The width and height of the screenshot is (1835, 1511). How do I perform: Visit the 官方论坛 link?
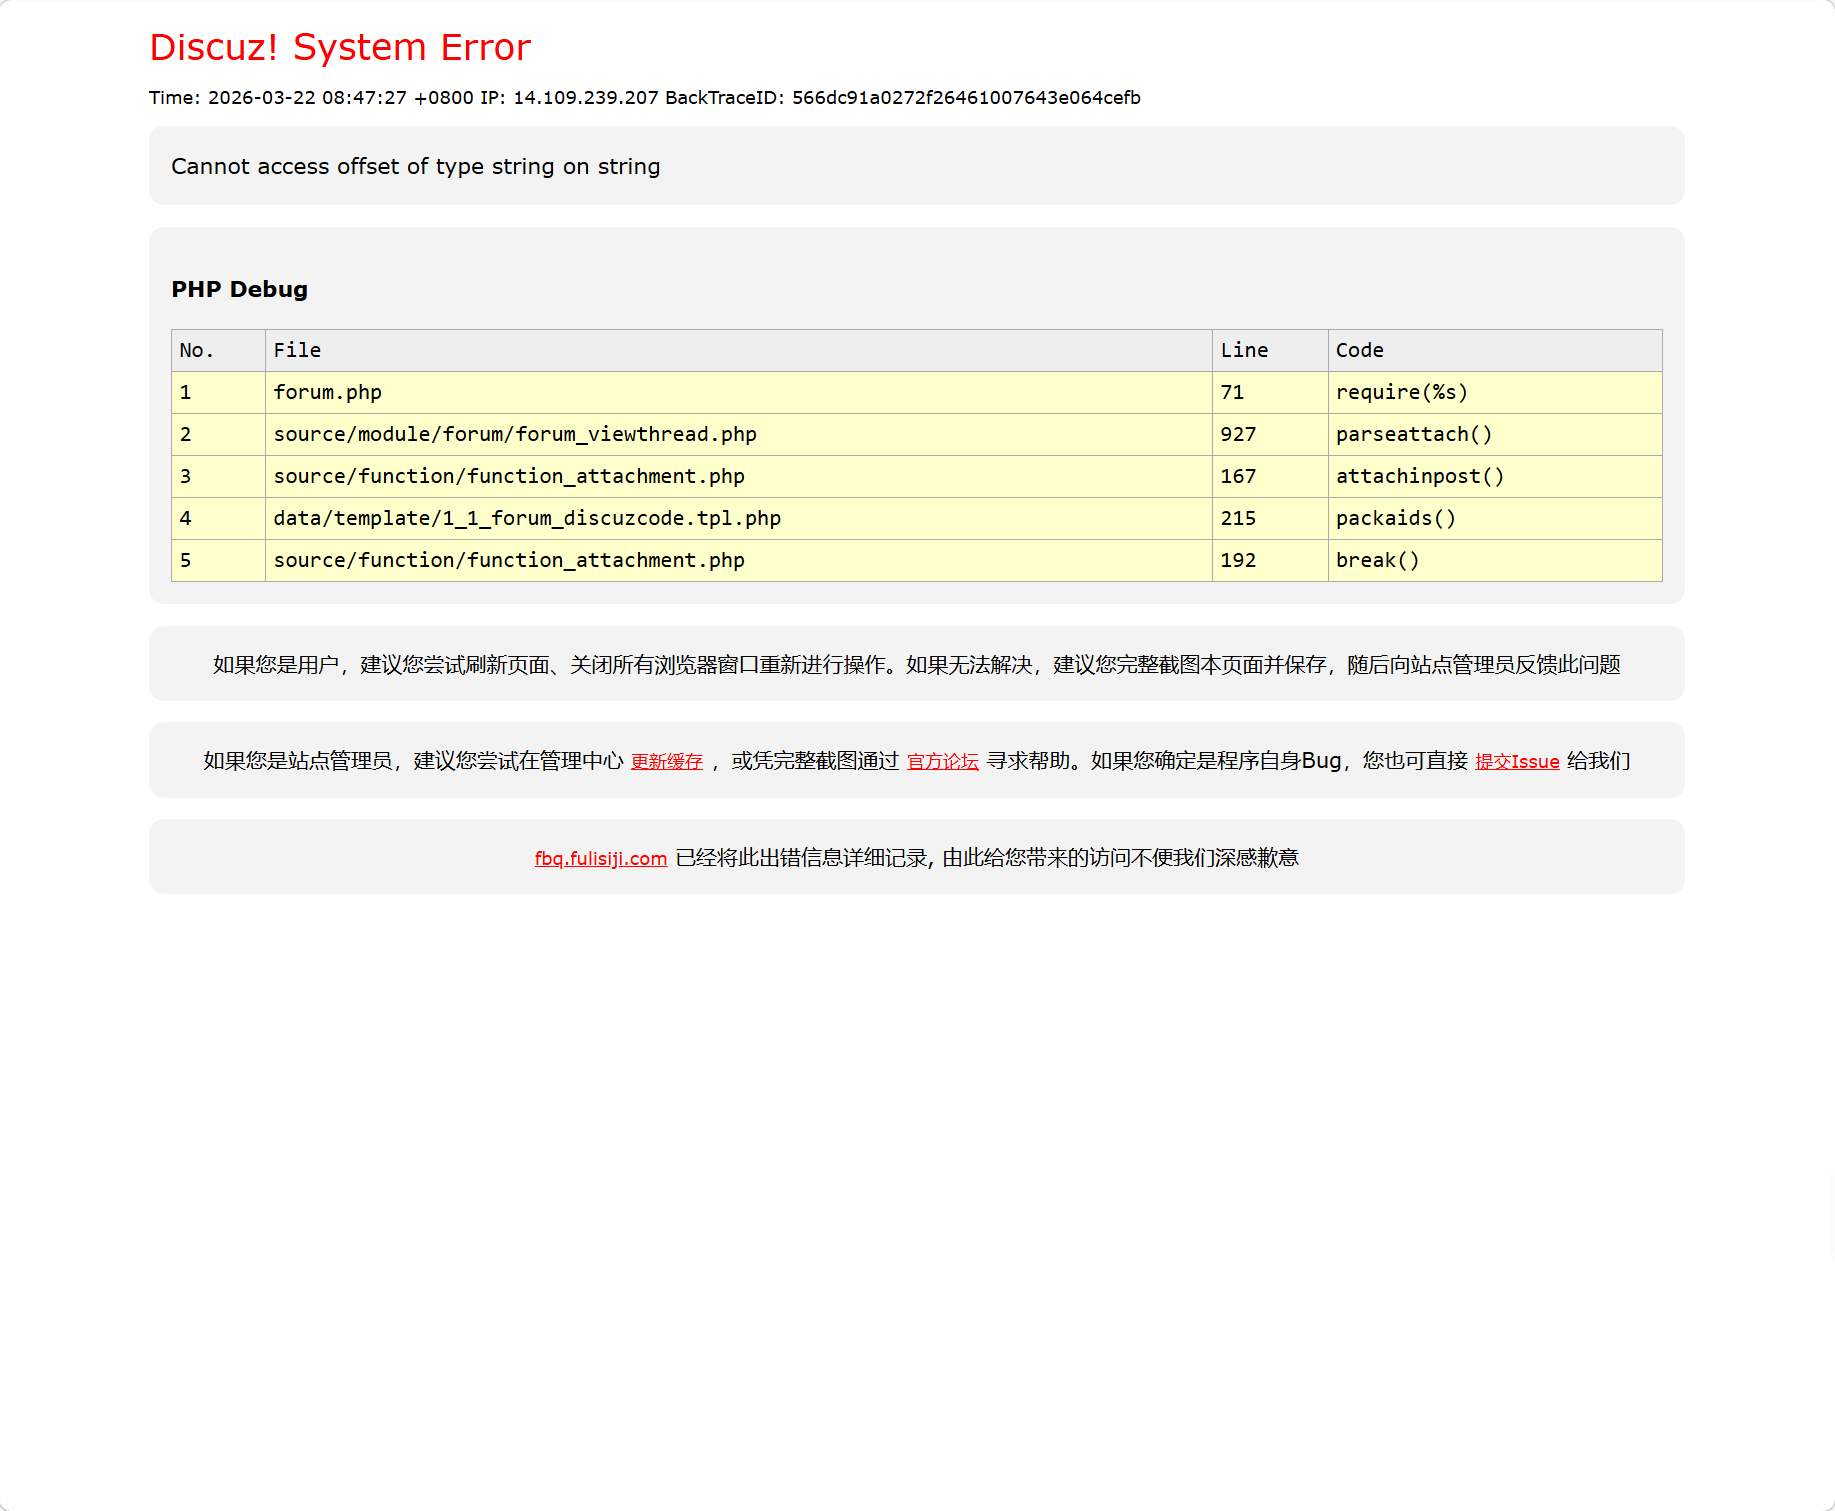click(941, 761)
